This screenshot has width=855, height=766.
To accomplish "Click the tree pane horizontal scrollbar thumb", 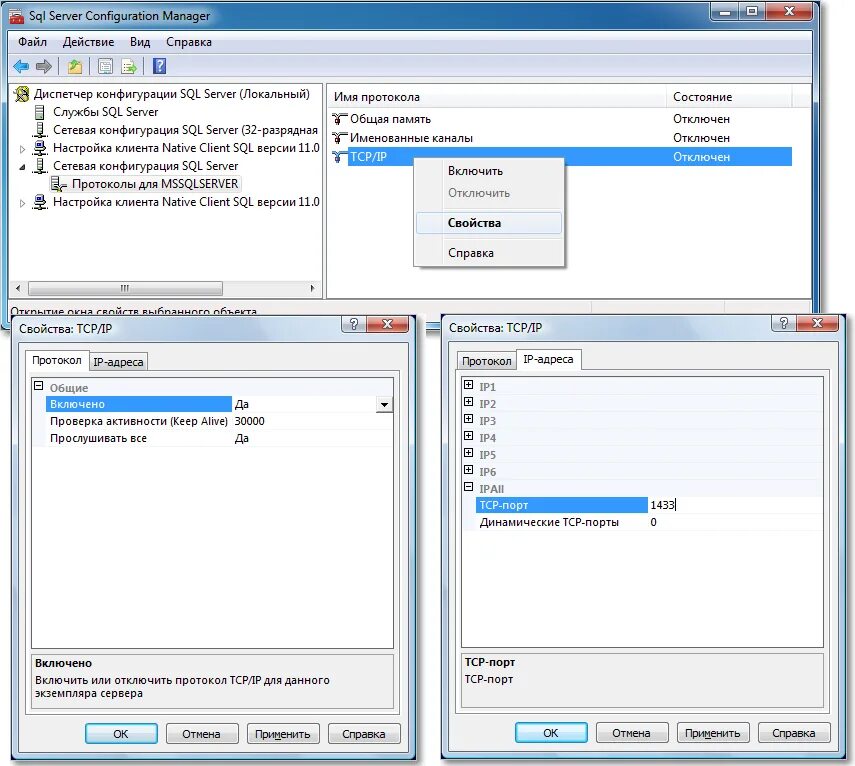I will (x=125, y=288).
